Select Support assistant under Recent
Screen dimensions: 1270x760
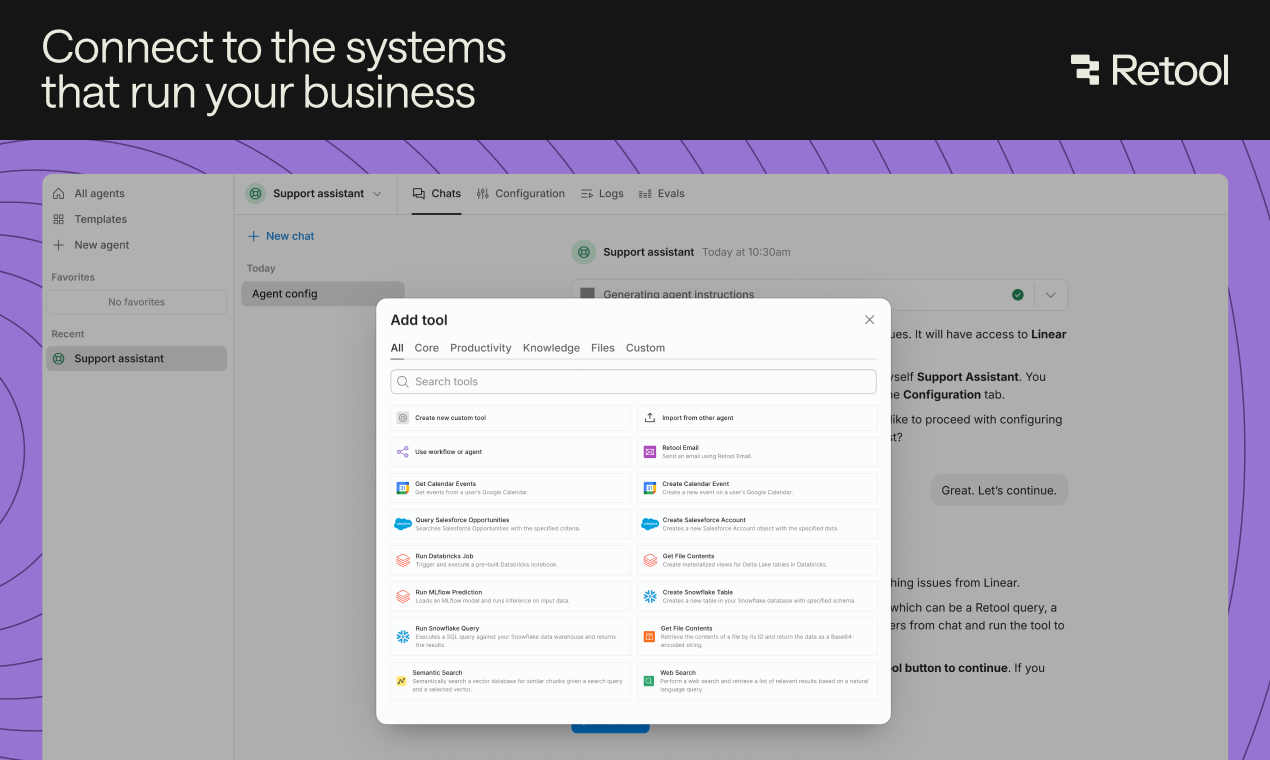(x=136, y=358)
